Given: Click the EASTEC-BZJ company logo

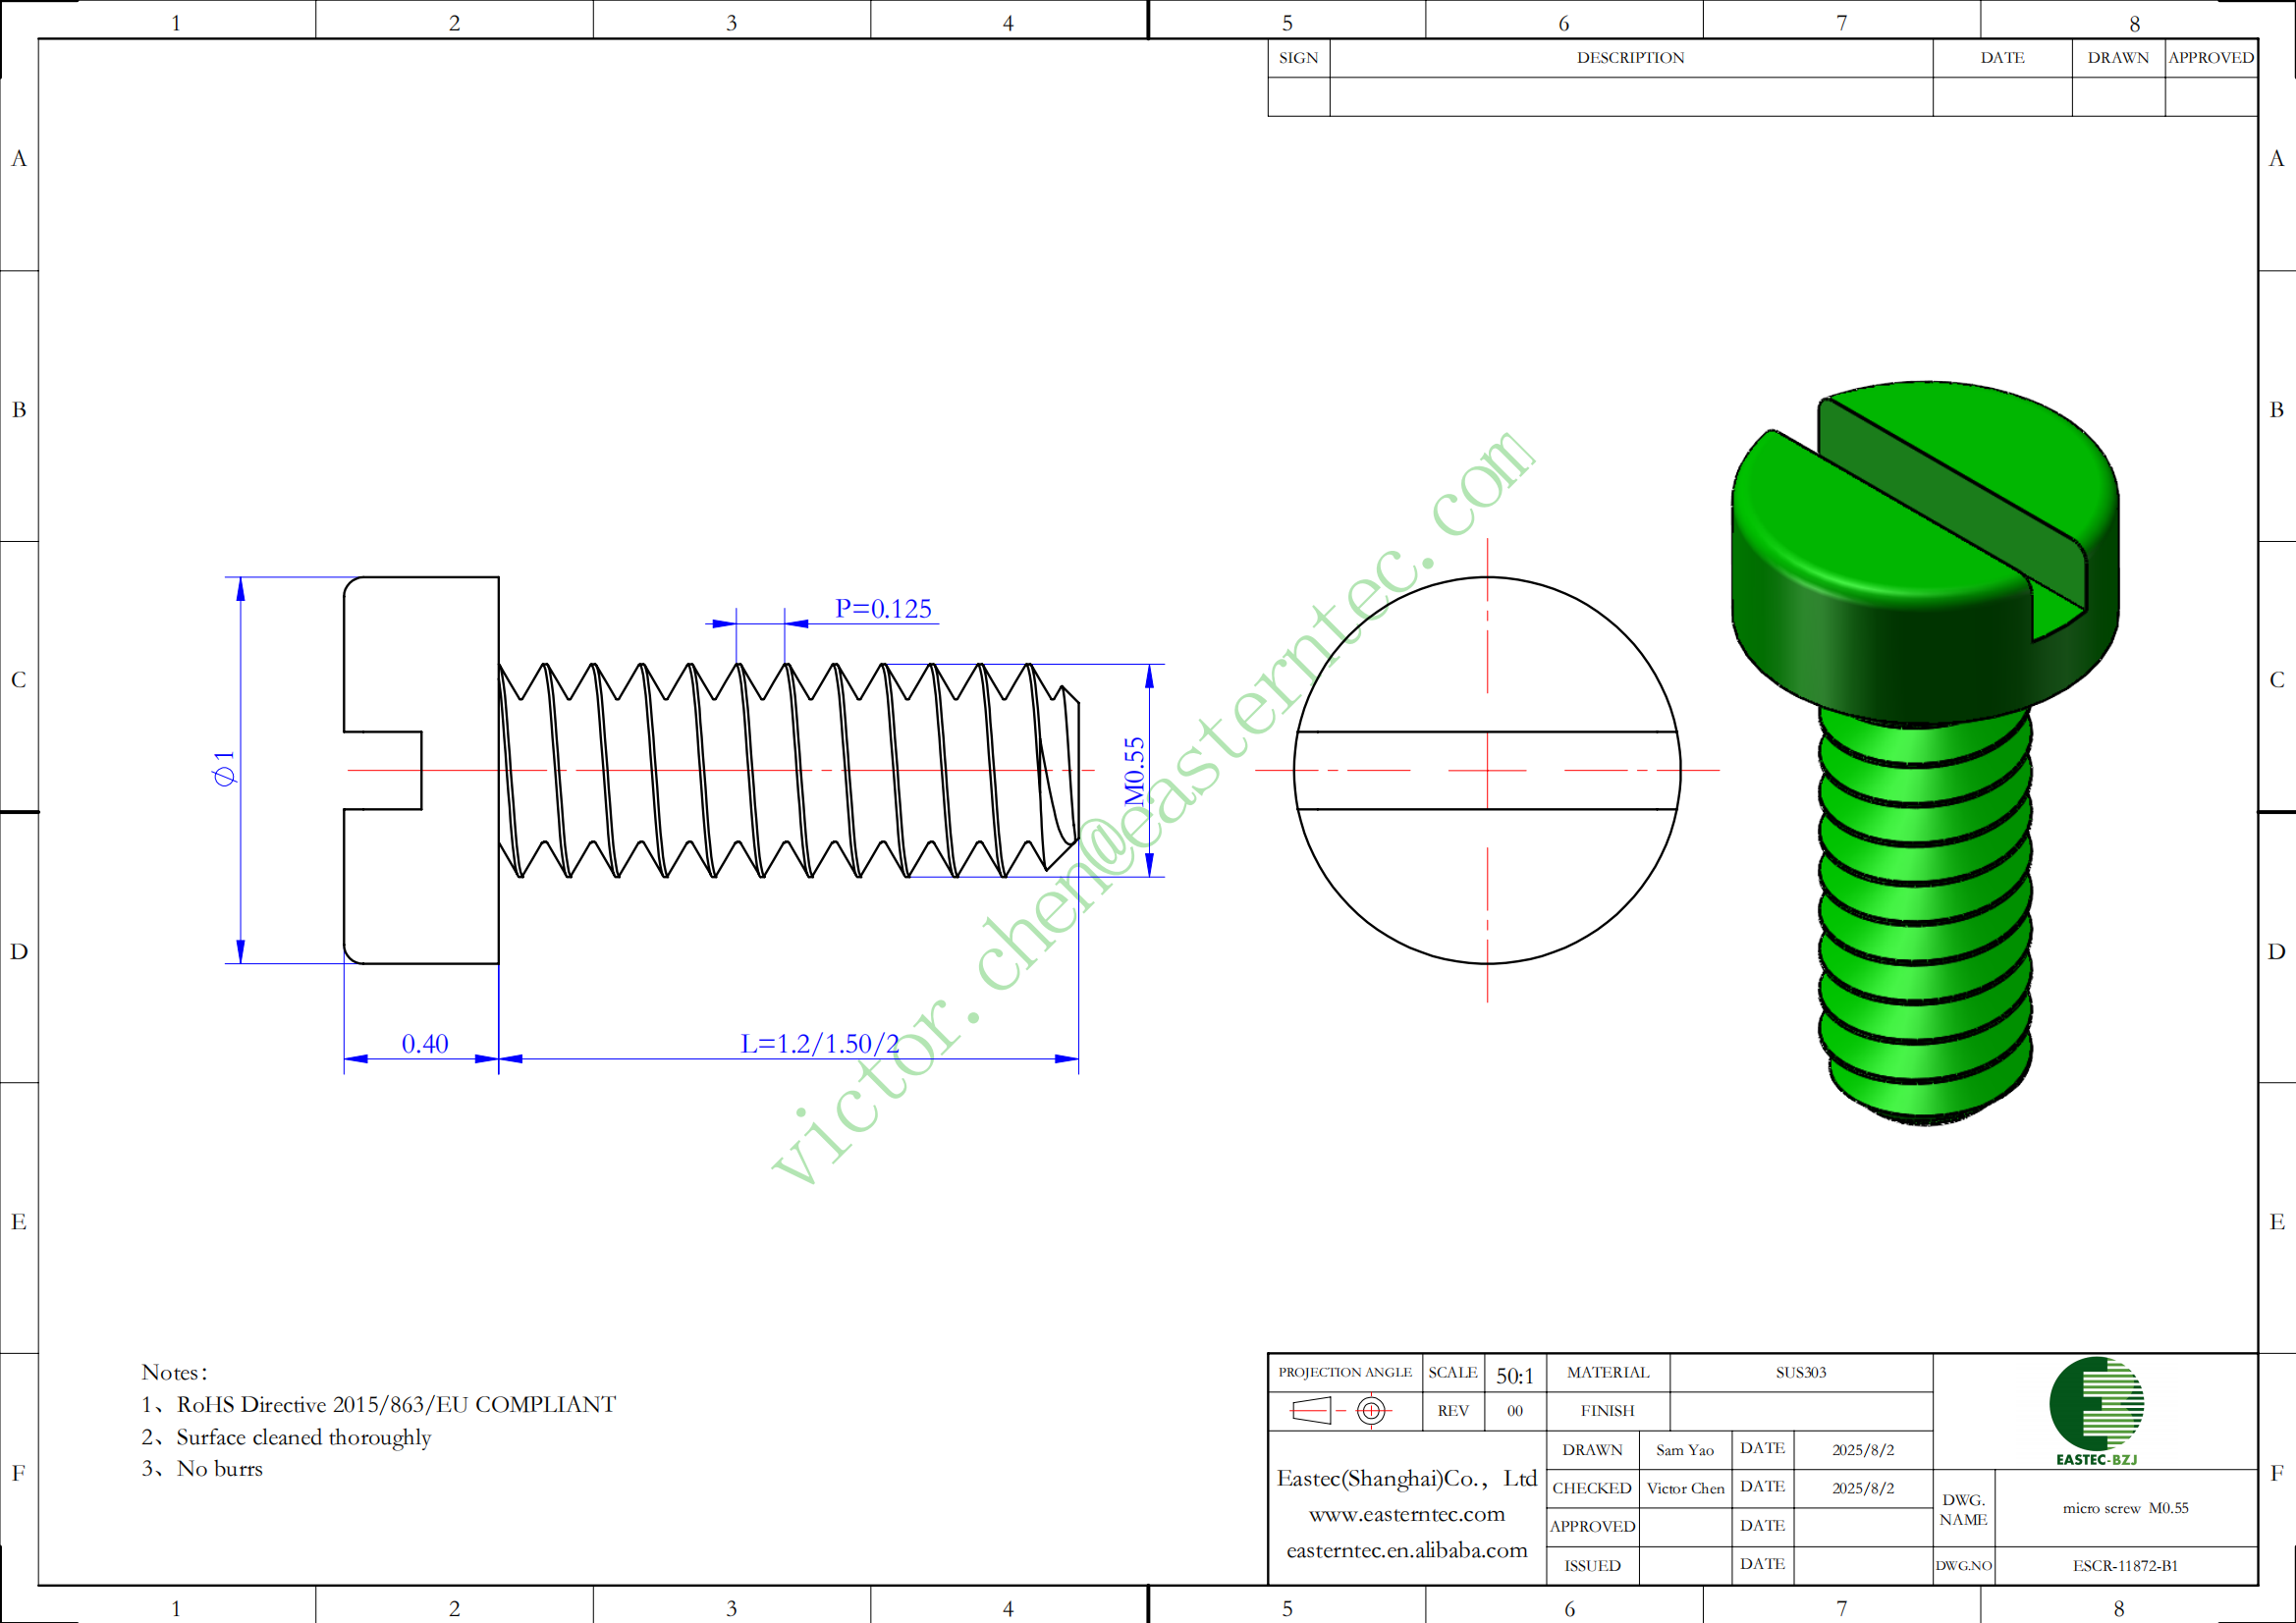Looking at the screenshot, I should coord(2096,1411).
